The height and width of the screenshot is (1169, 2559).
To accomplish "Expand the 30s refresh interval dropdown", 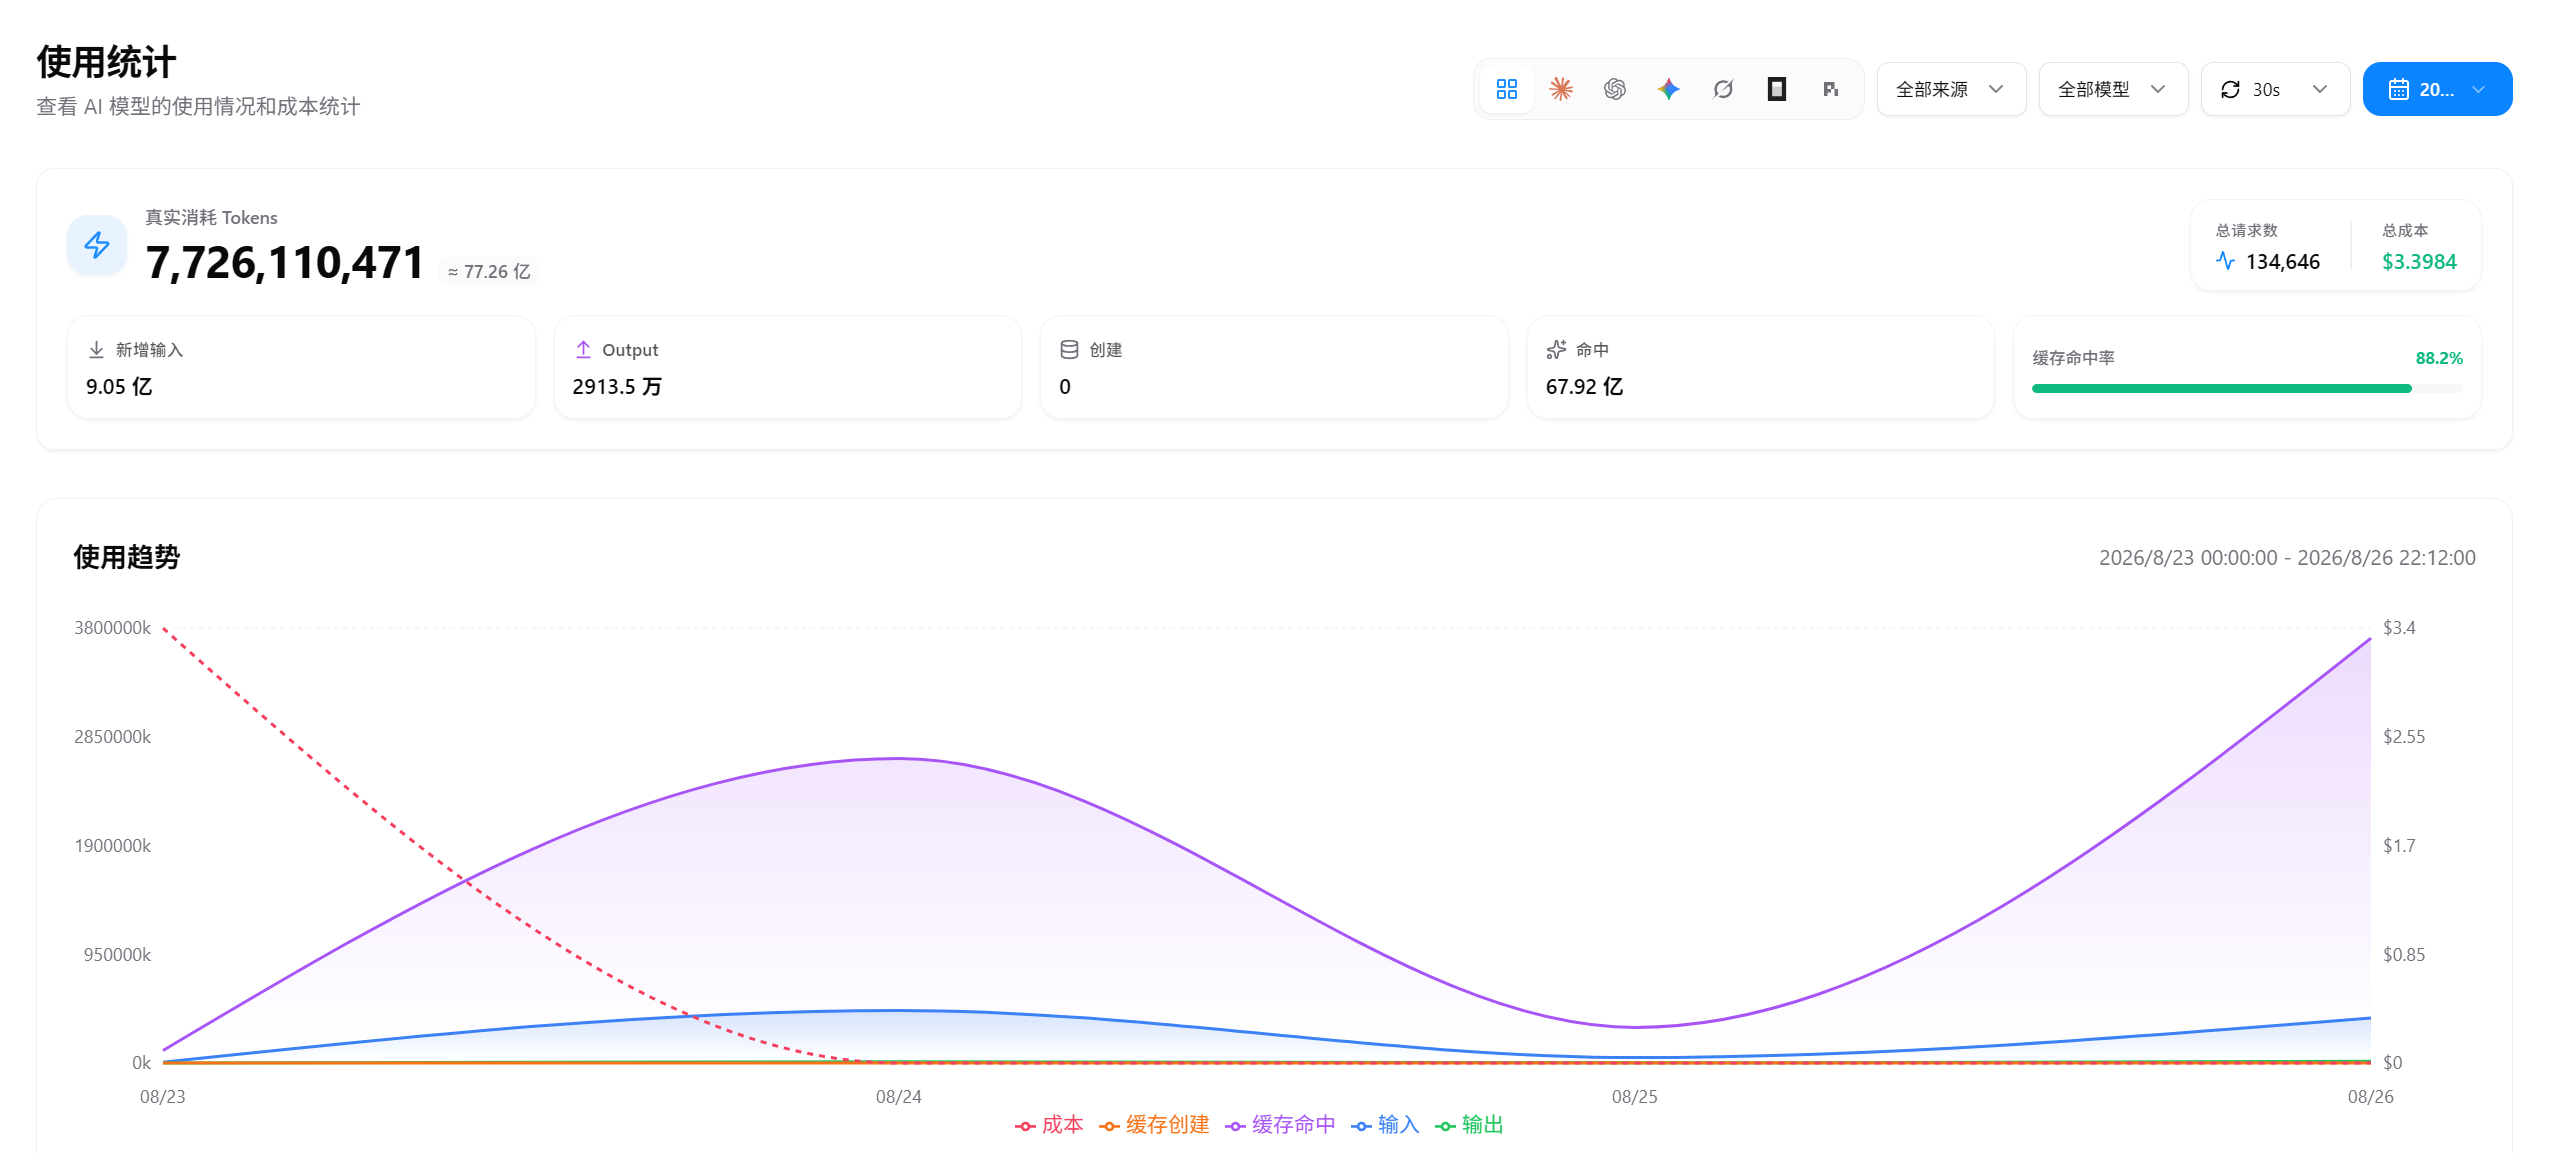I will tap(2275, 89).
